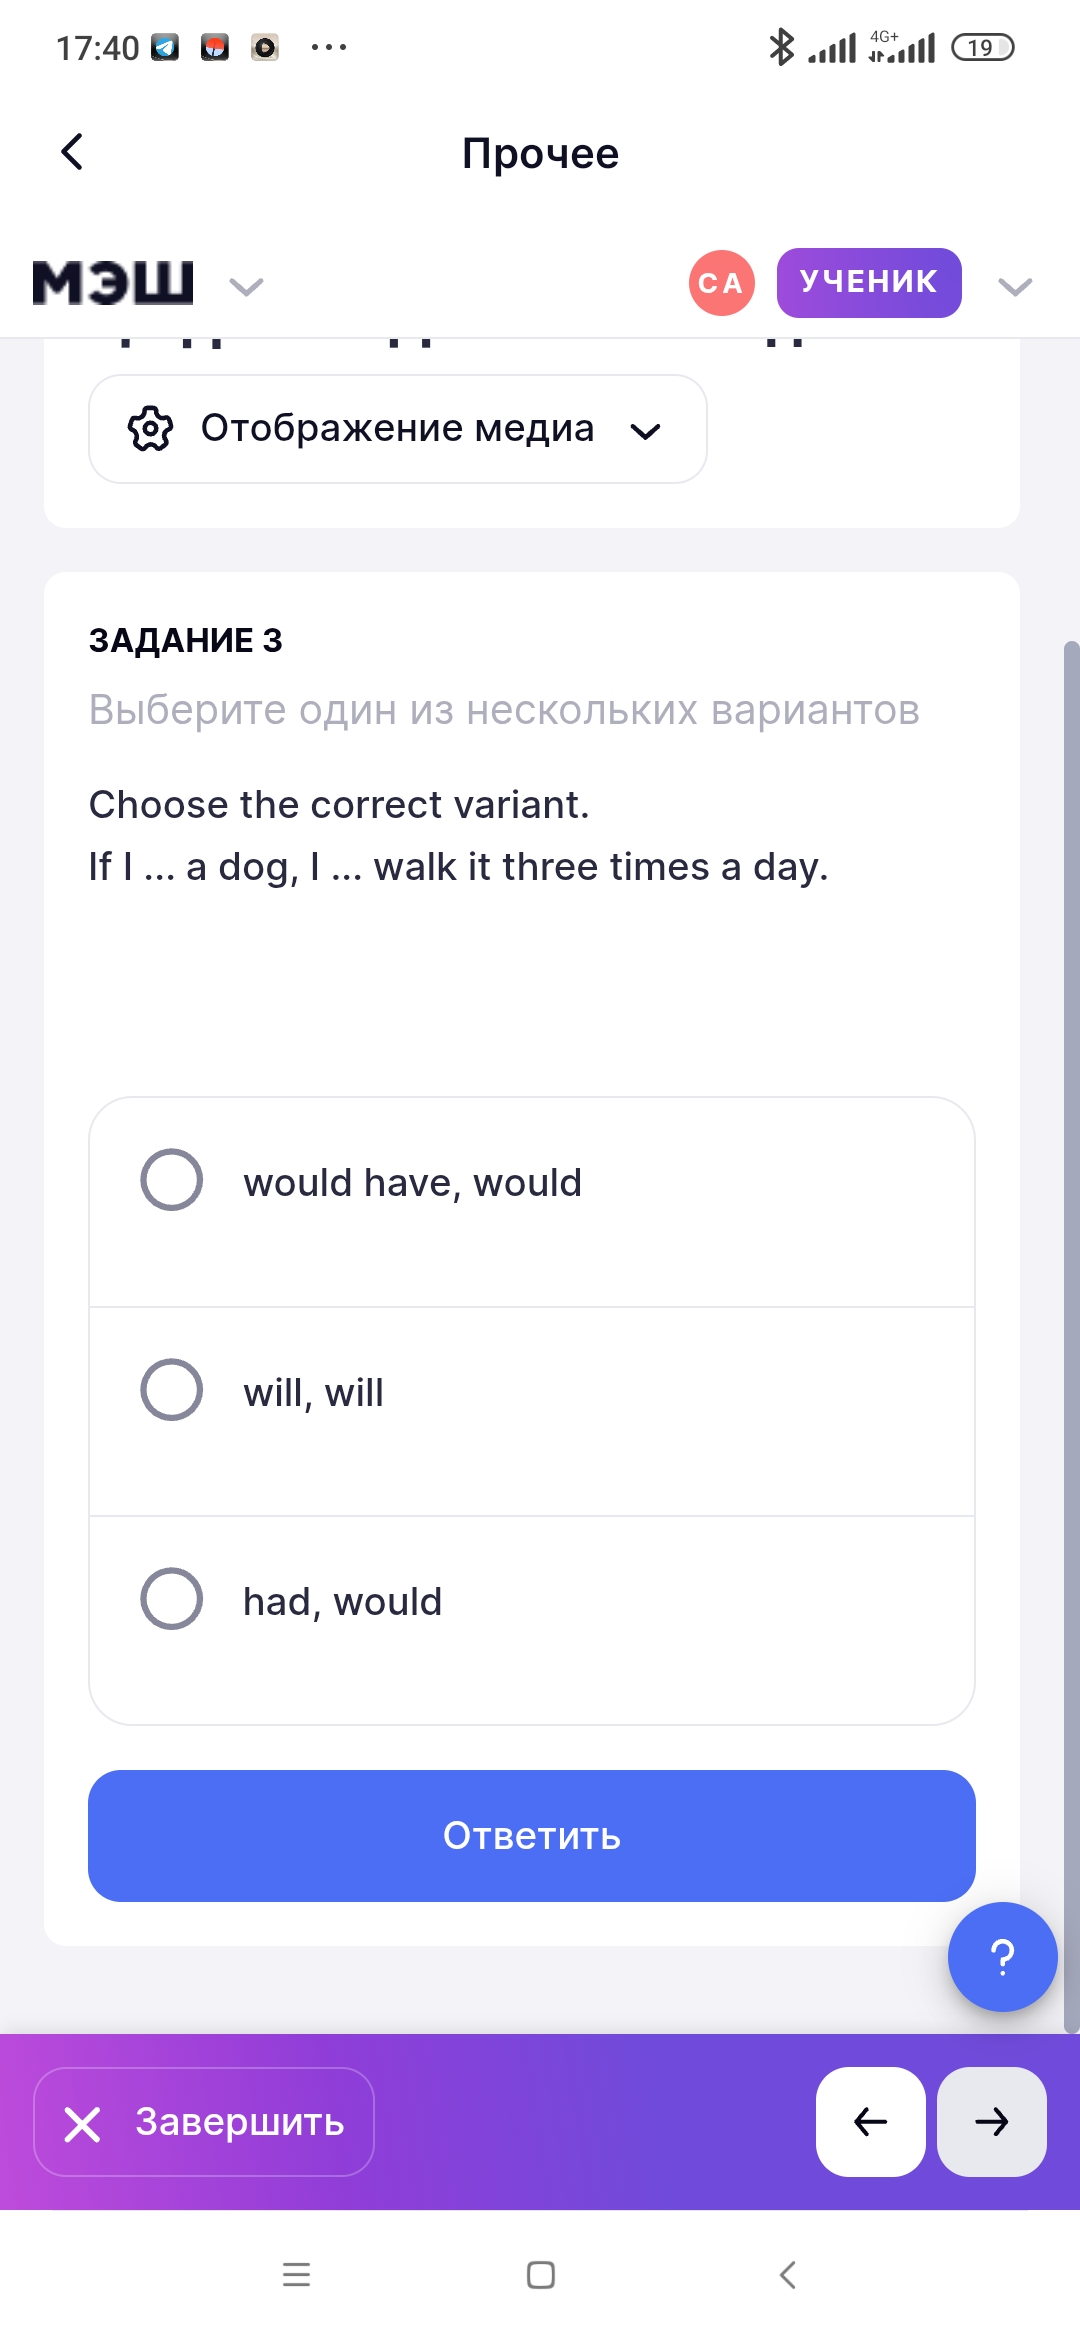Viewport: 1080px width, 2340px height.
Task: Click the УЧЕНИК role badge
Action: (x=868, y=283)
